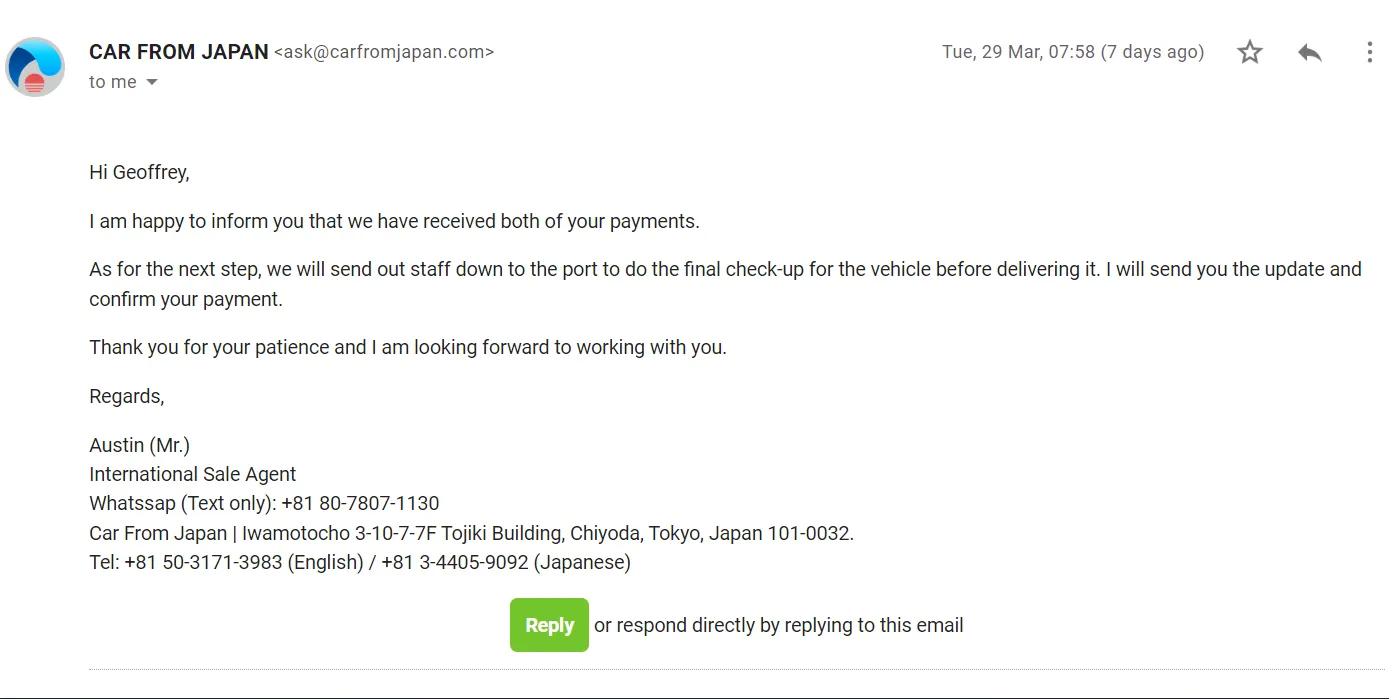Image resolution: width=1389 pixels, height=699 pixels.
Task: Click sender name CAR FROM JAPAN
Action: (x=179, y=52)
